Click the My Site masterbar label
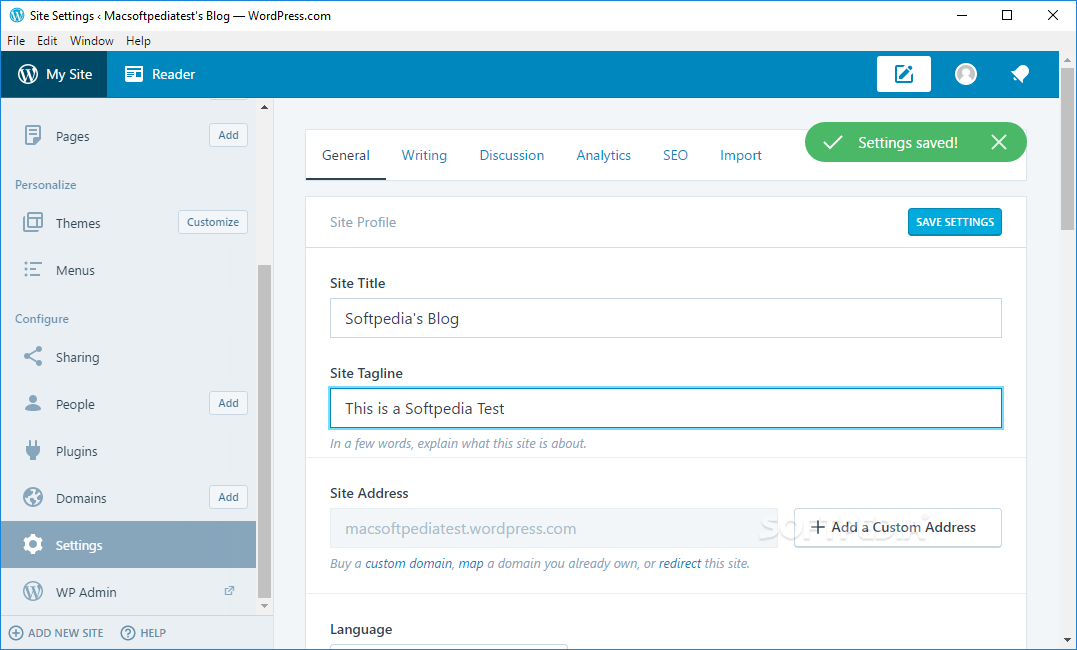 [69, 74]
